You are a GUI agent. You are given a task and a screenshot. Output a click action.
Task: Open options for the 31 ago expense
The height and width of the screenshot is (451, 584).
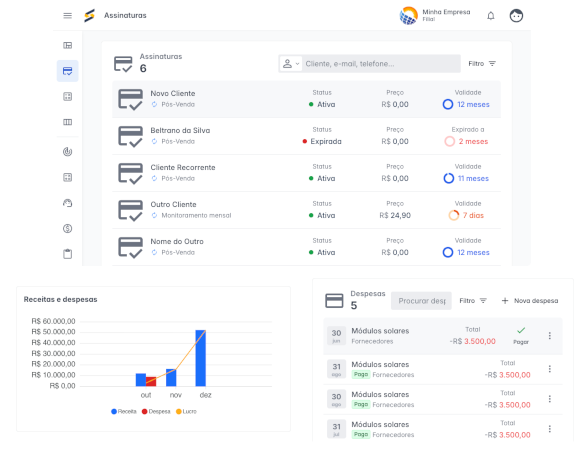click(550, 369)
